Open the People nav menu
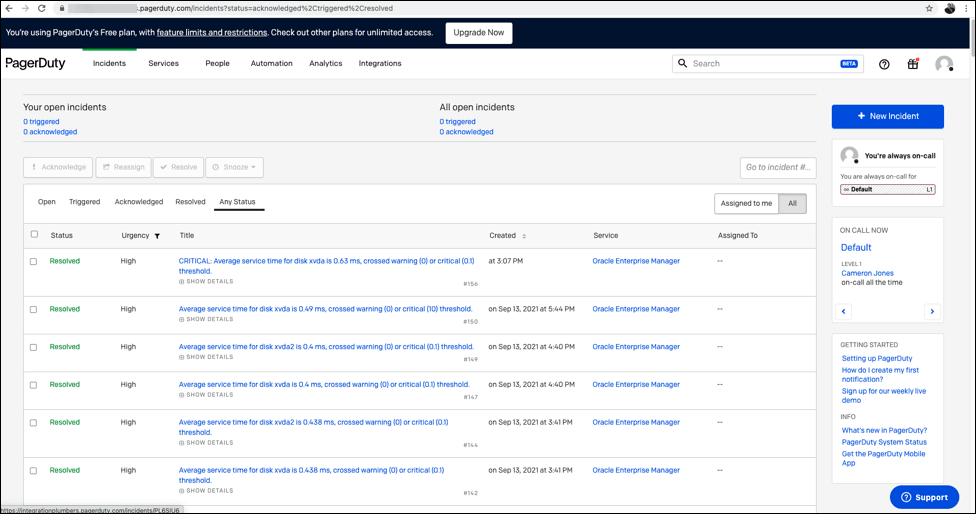This screenshot has height=514, width=976. click(217, 63)
